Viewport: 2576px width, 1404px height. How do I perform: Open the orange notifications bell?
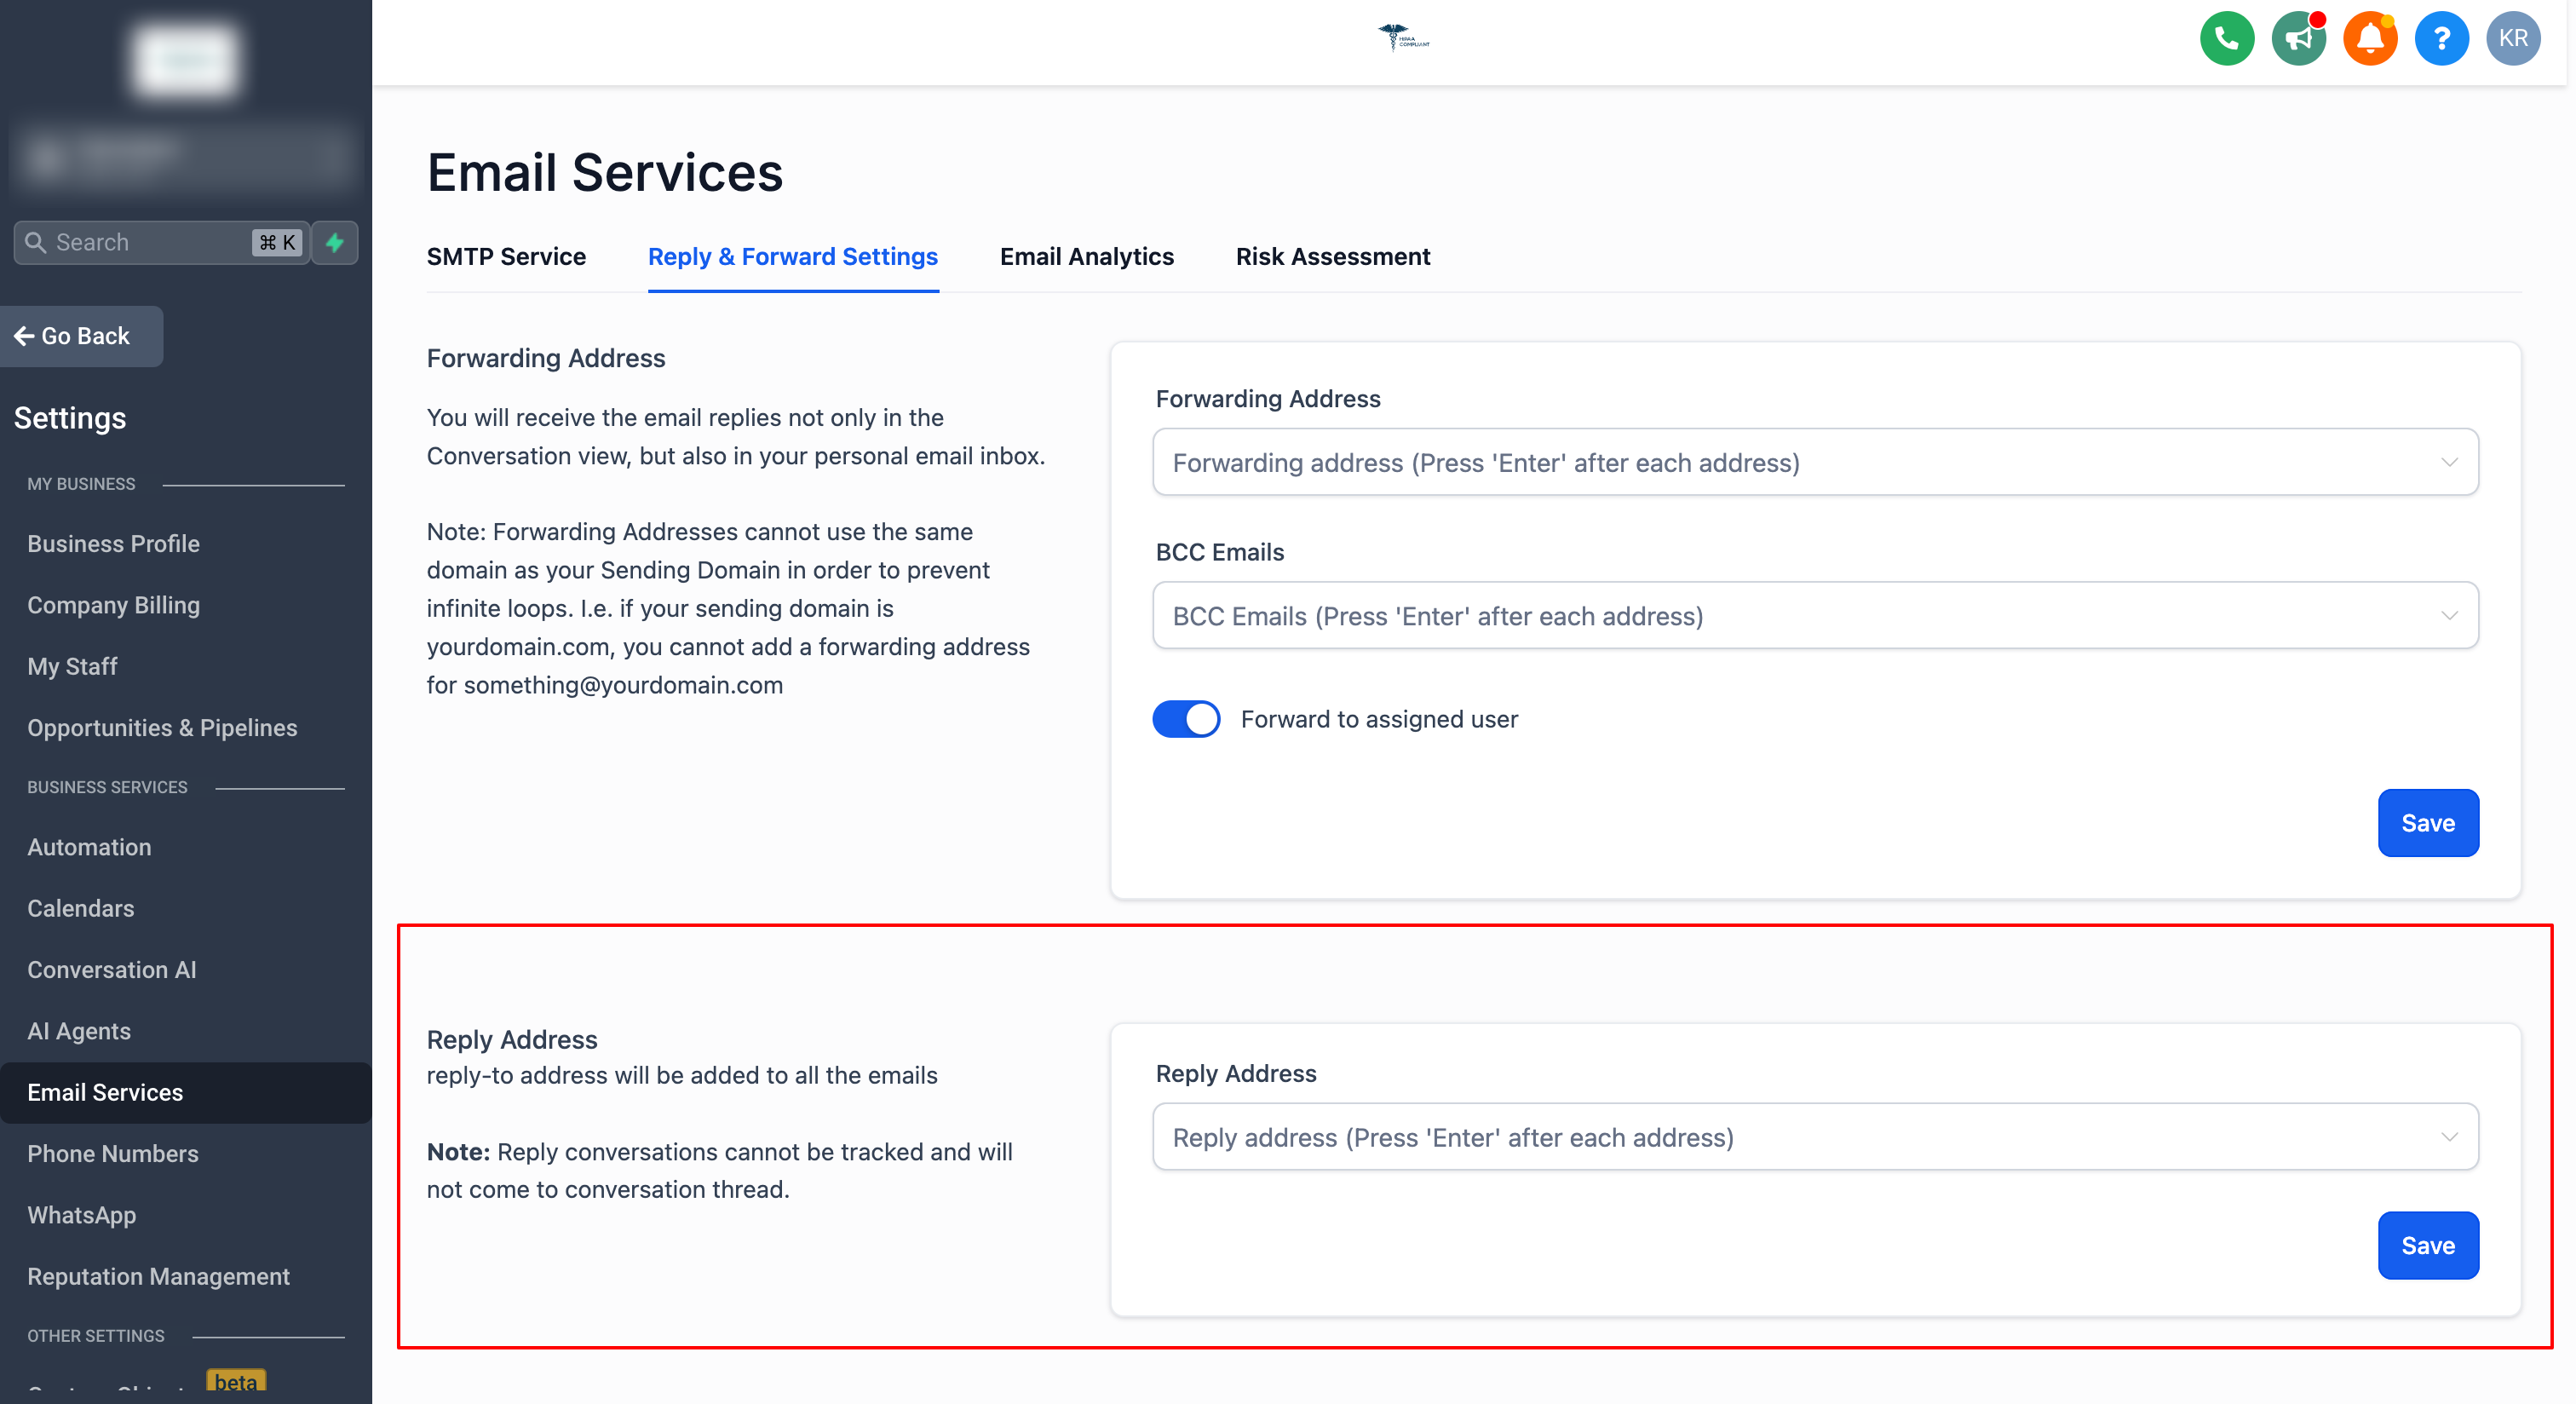coord(2369,38)
